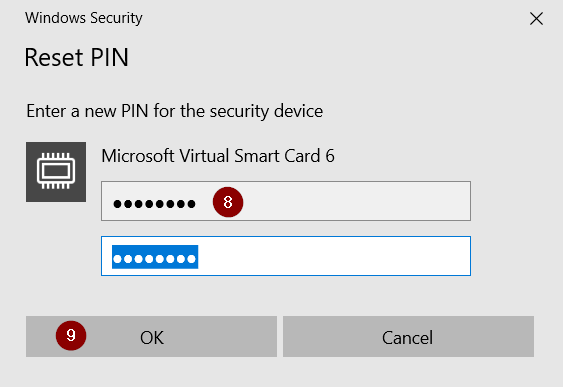Click the 'Smart Card 6' text beside chip icon

pyautogui.click(x=284, y=156)
